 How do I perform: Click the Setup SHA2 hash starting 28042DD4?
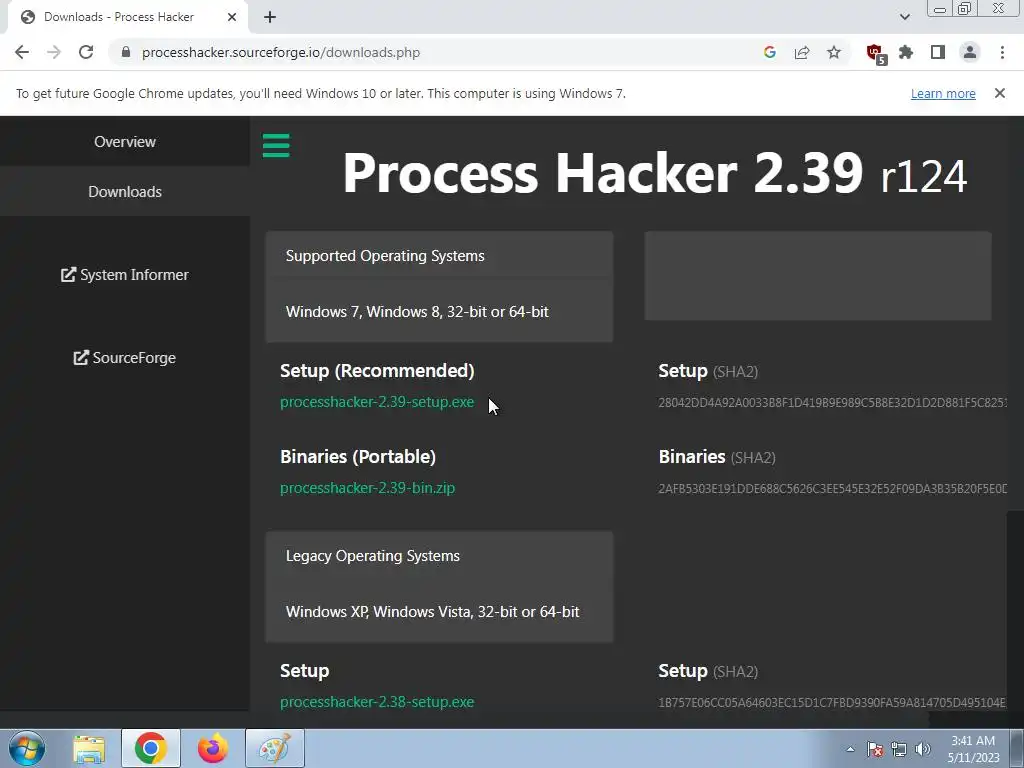pos(833,402)
